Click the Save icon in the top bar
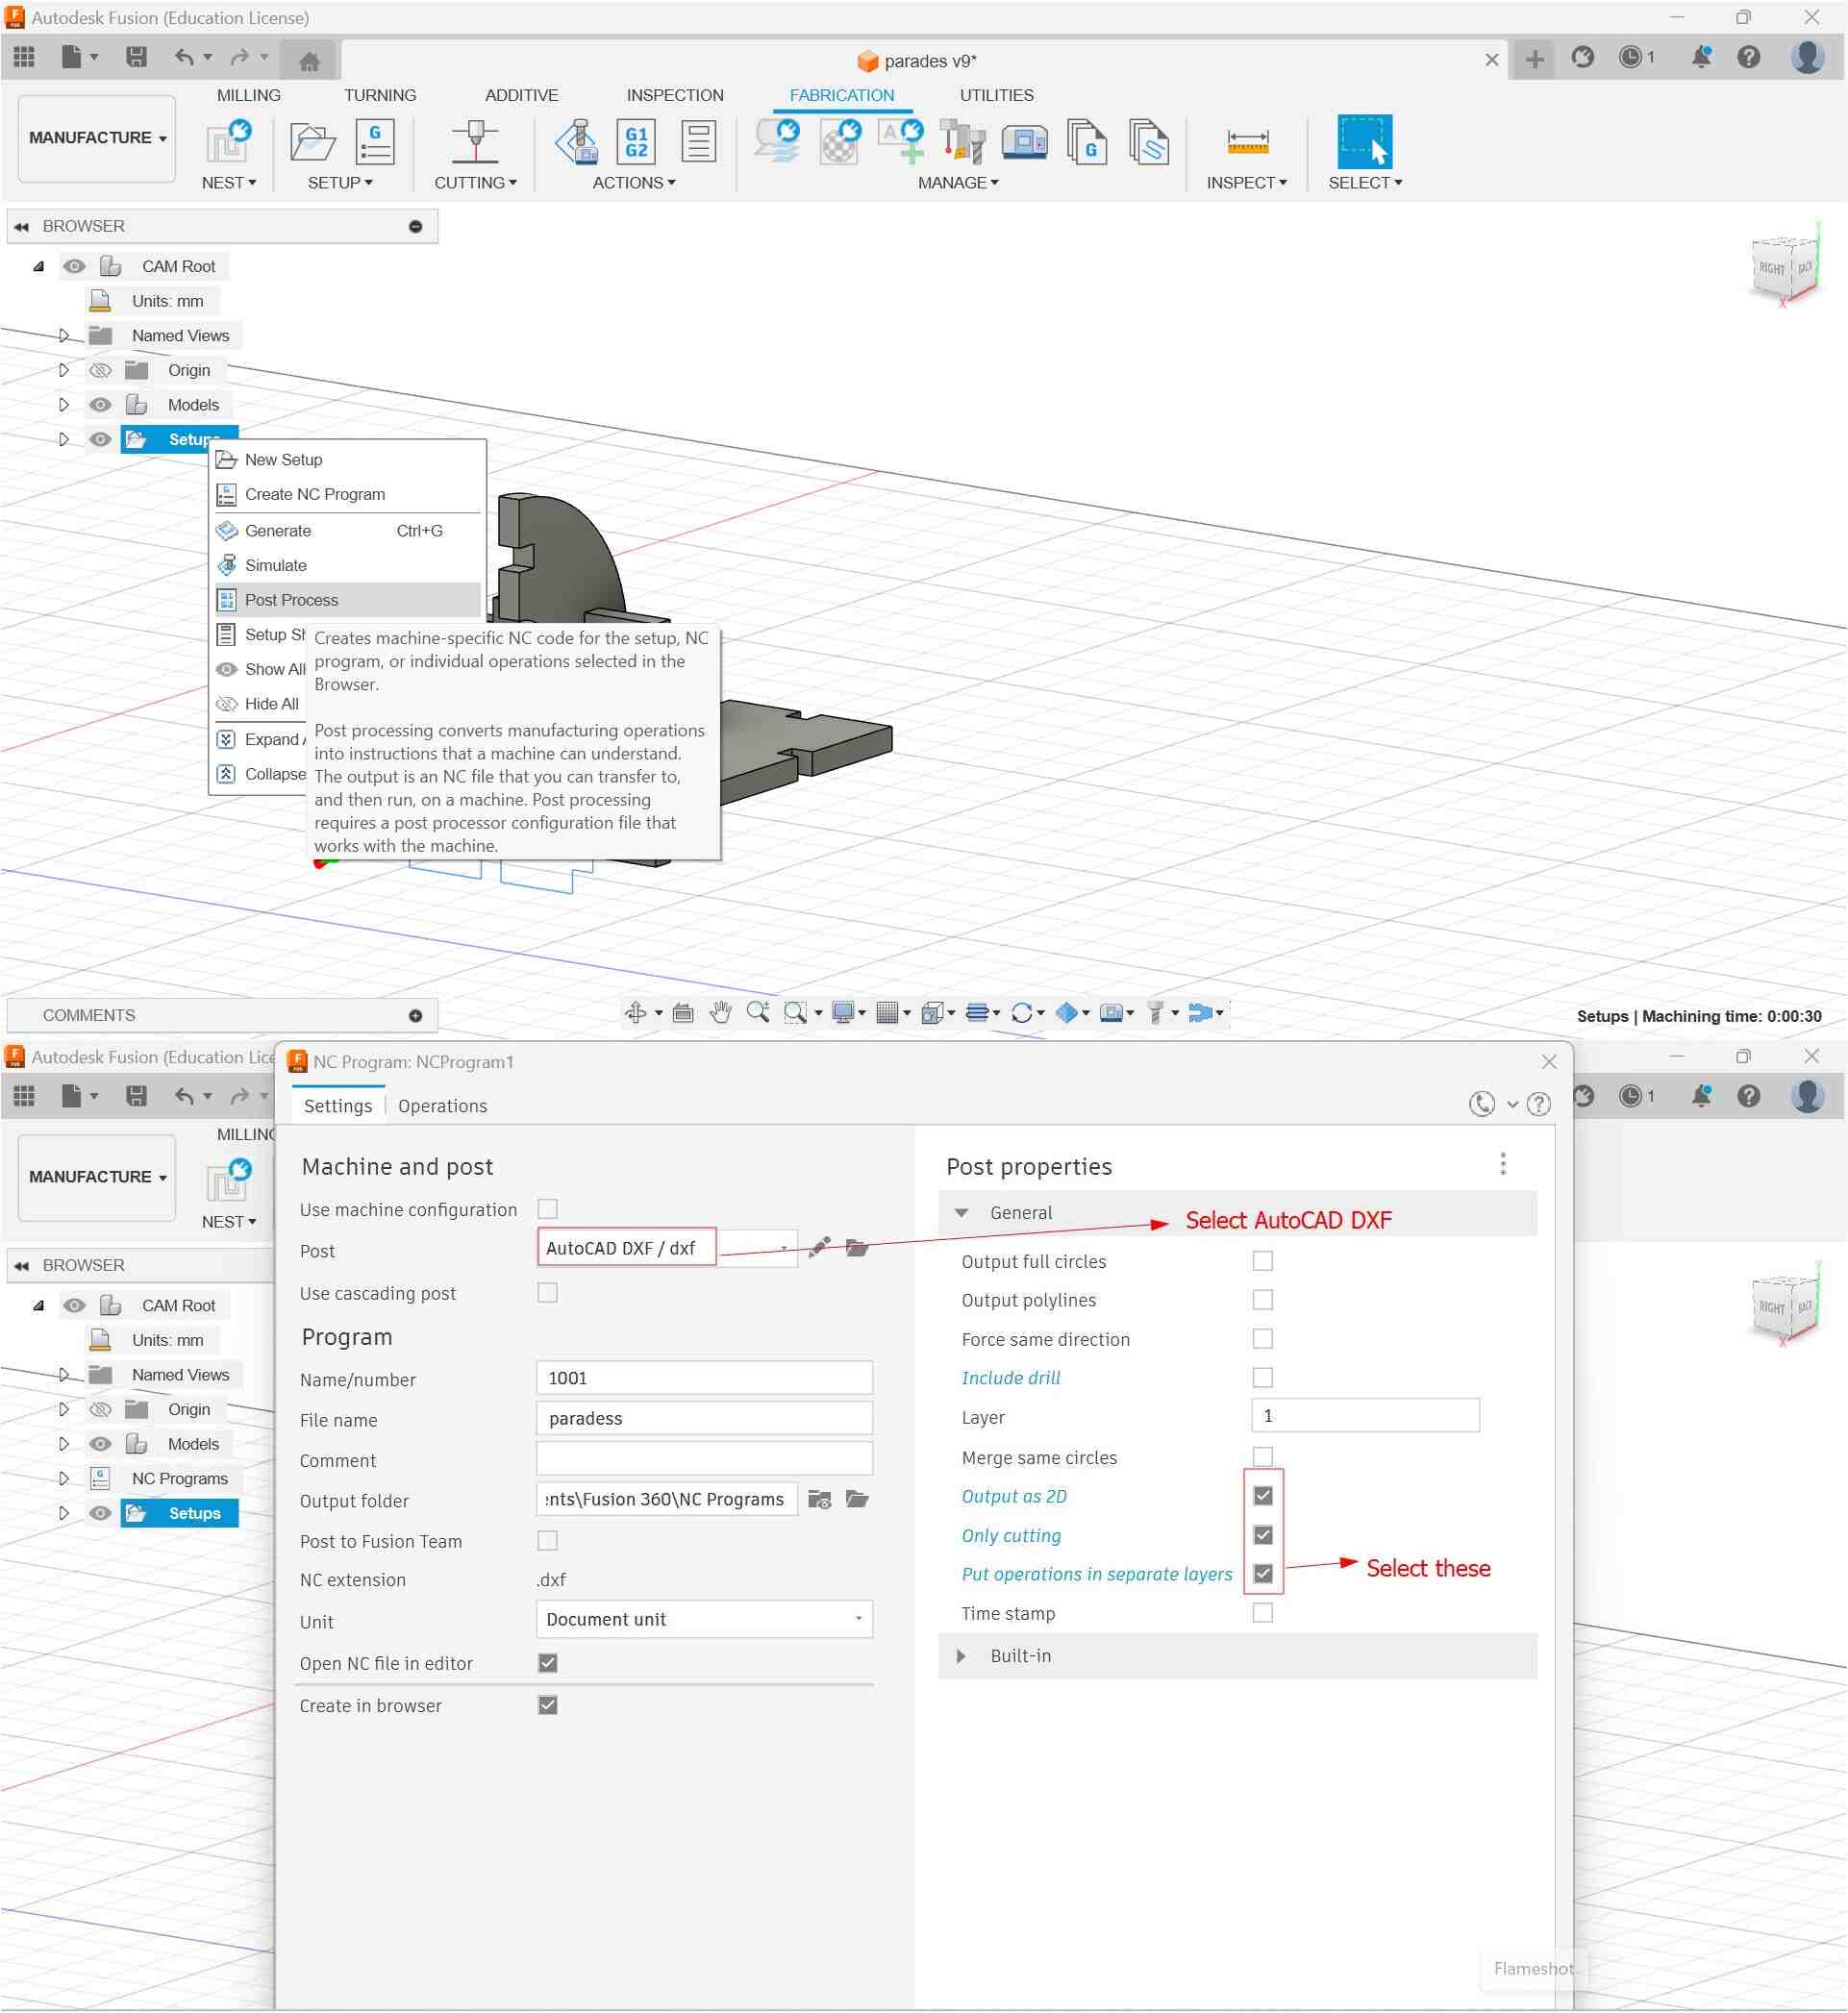The image size is (1848, 2013). pos(137,58)
